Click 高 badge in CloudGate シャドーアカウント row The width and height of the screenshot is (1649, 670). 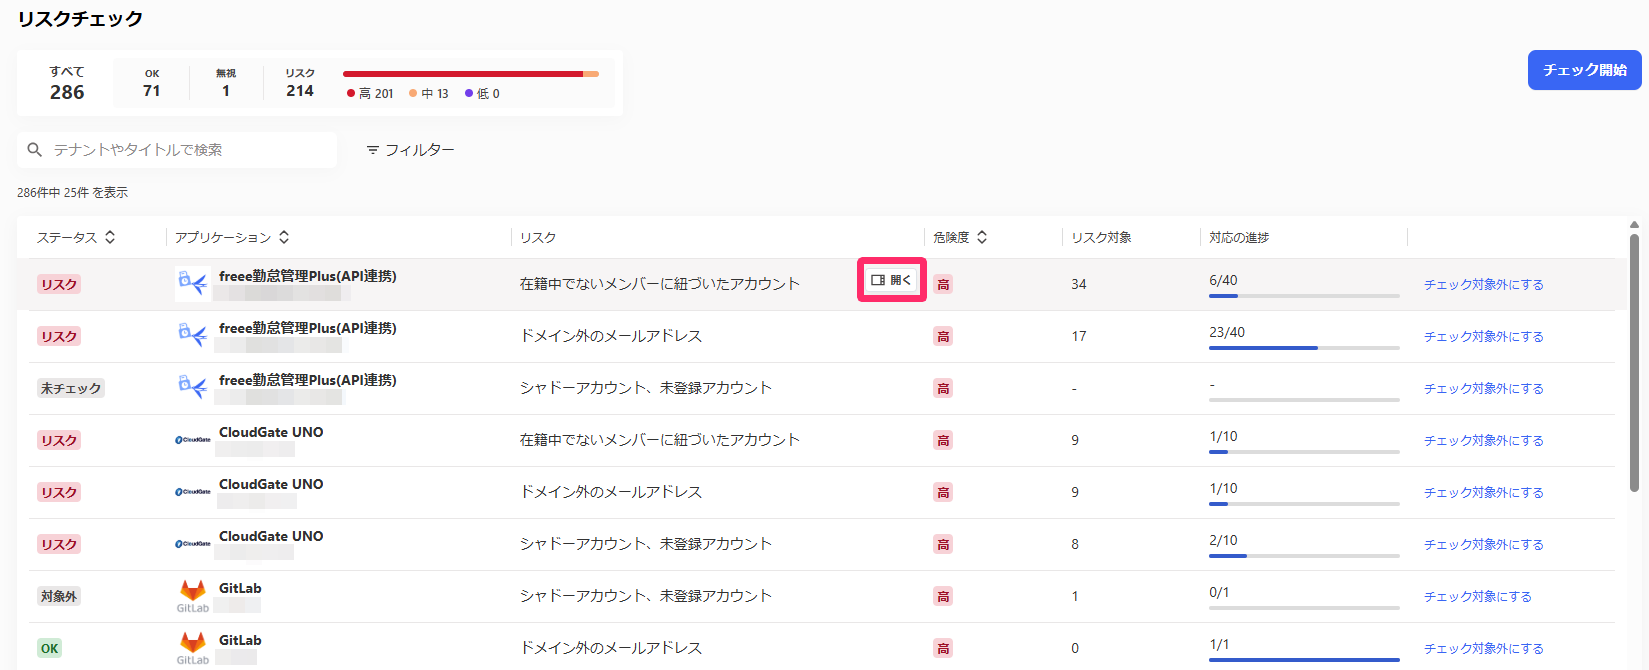pos(943,544)
